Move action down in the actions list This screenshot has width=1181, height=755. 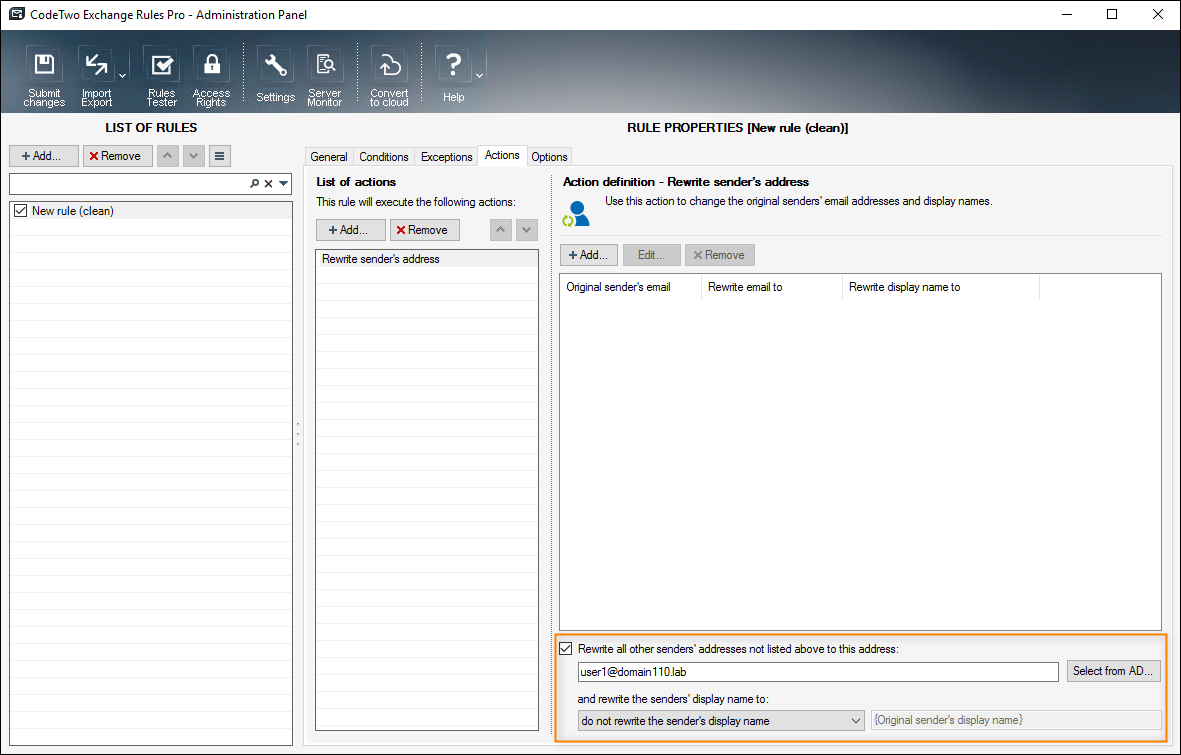[526, 230]
